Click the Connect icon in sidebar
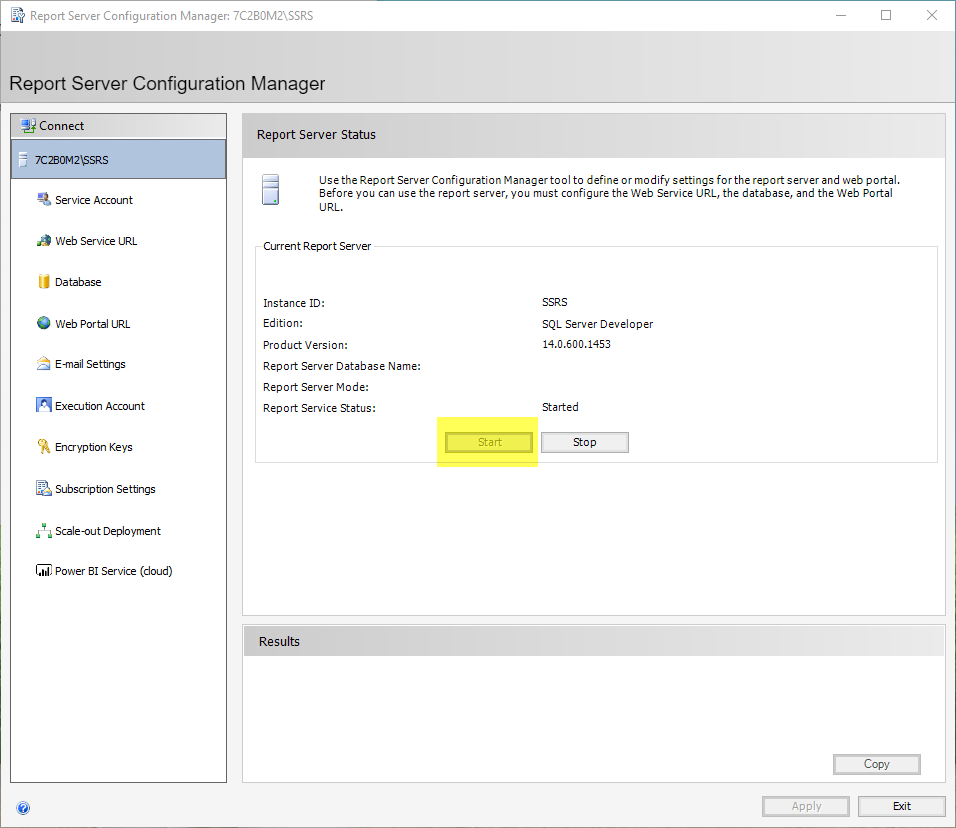This screenshot has height=828, width=956. click(x=28, y=126)
